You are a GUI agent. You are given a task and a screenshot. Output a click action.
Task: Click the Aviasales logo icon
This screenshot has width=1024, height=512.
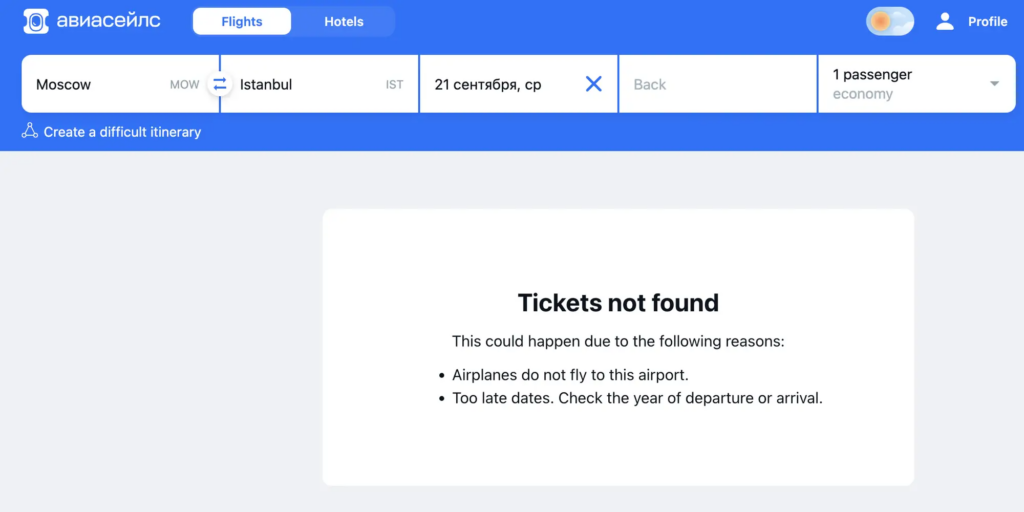click(x=36, y=21)
